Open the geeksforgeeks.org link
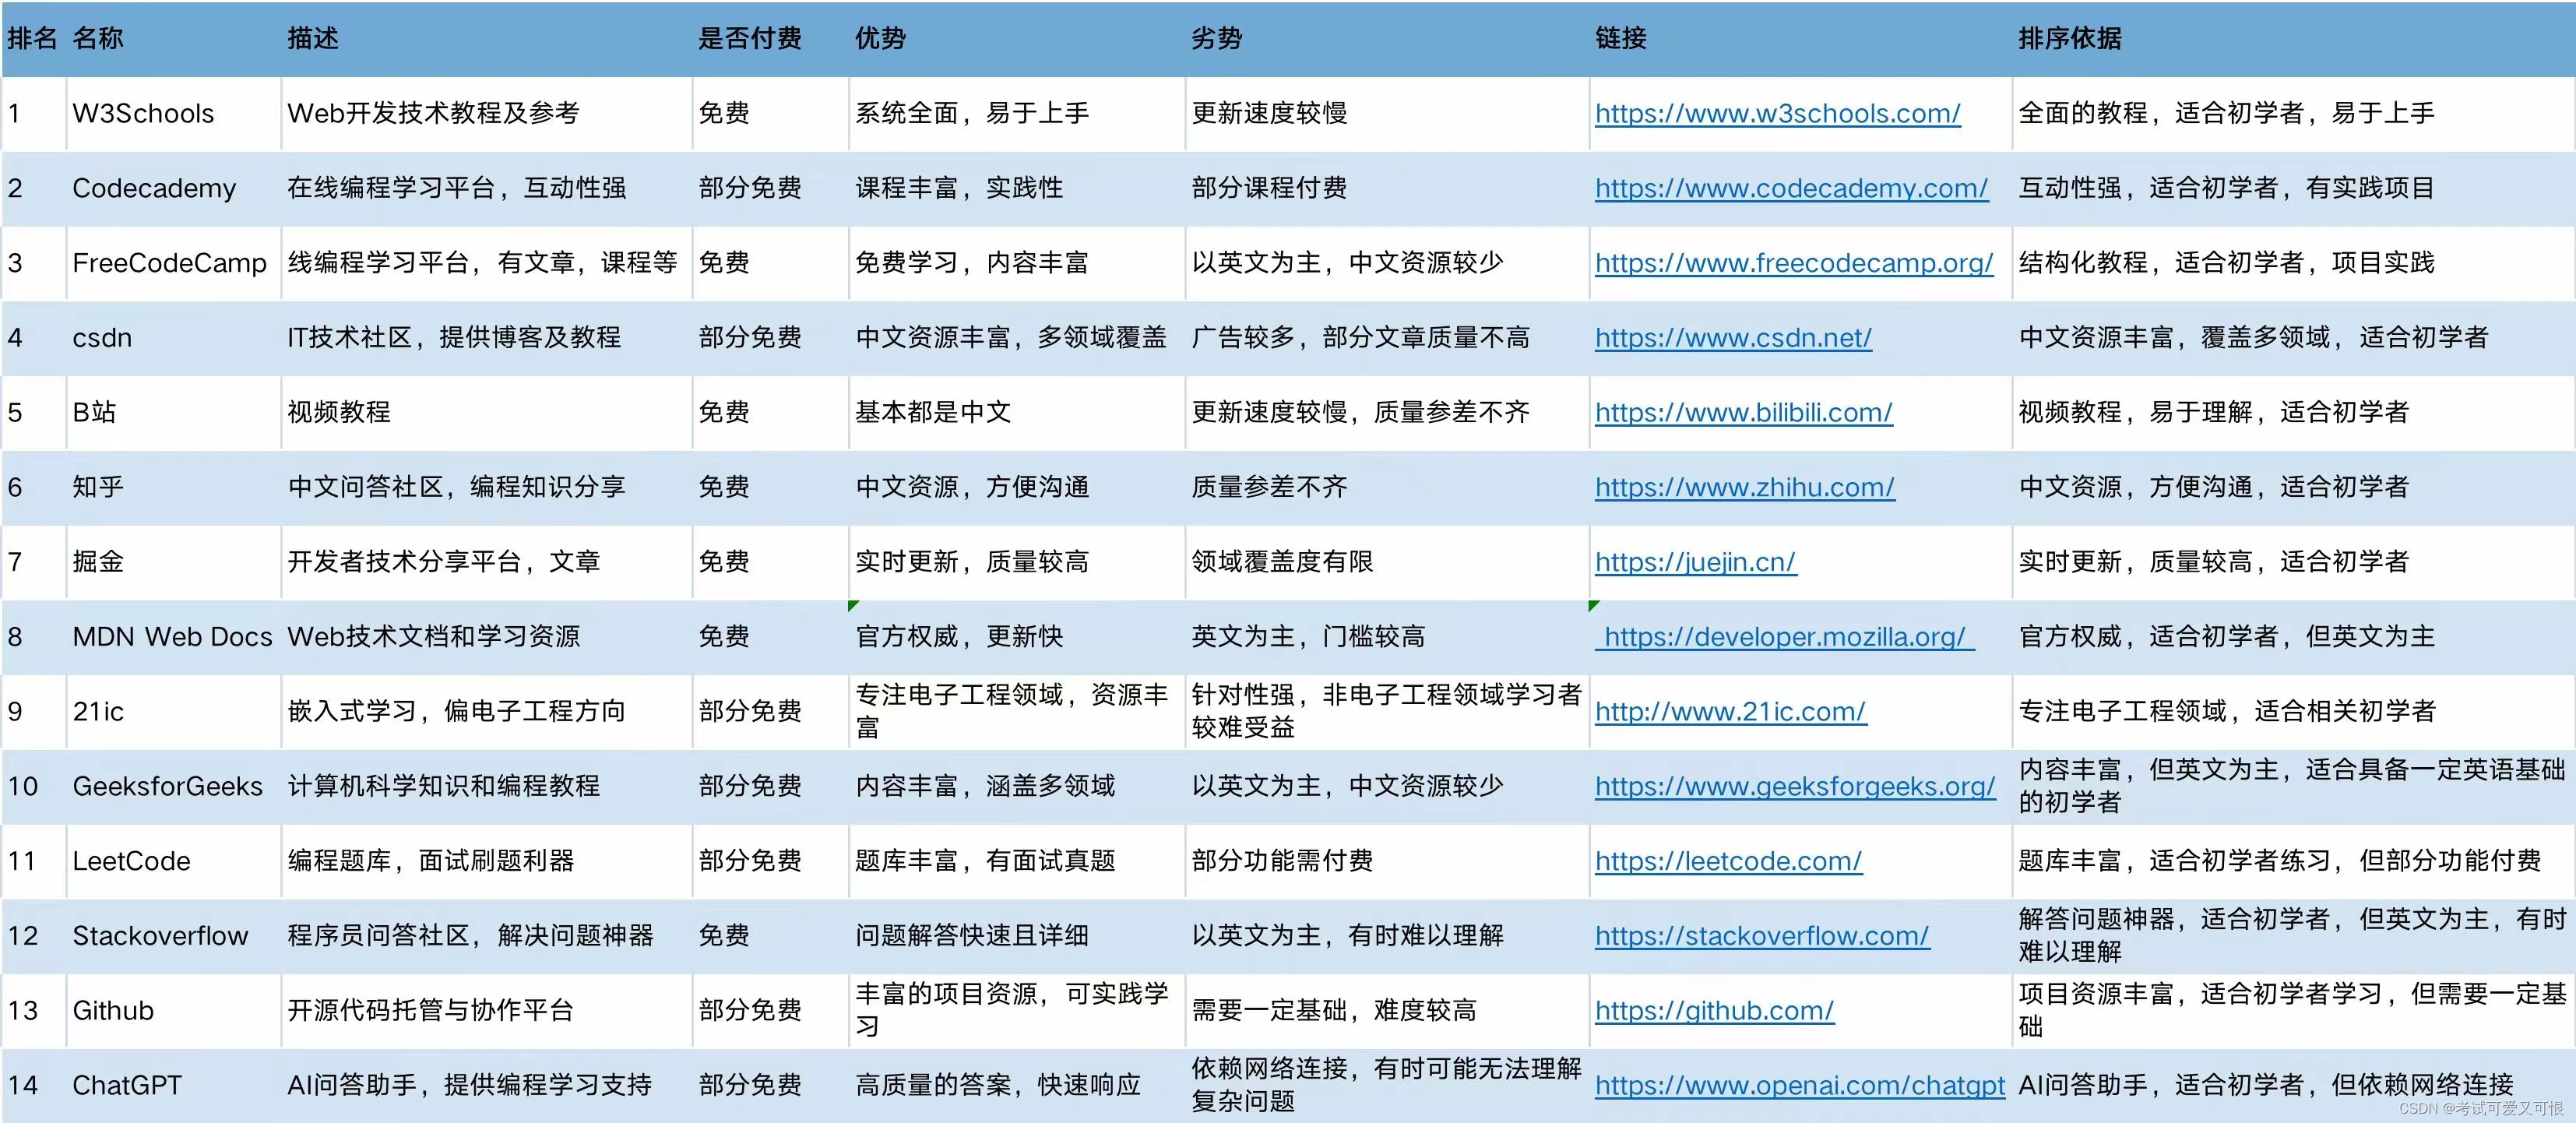Viewport: 2576px width, 1123px height. (1795, 787)
